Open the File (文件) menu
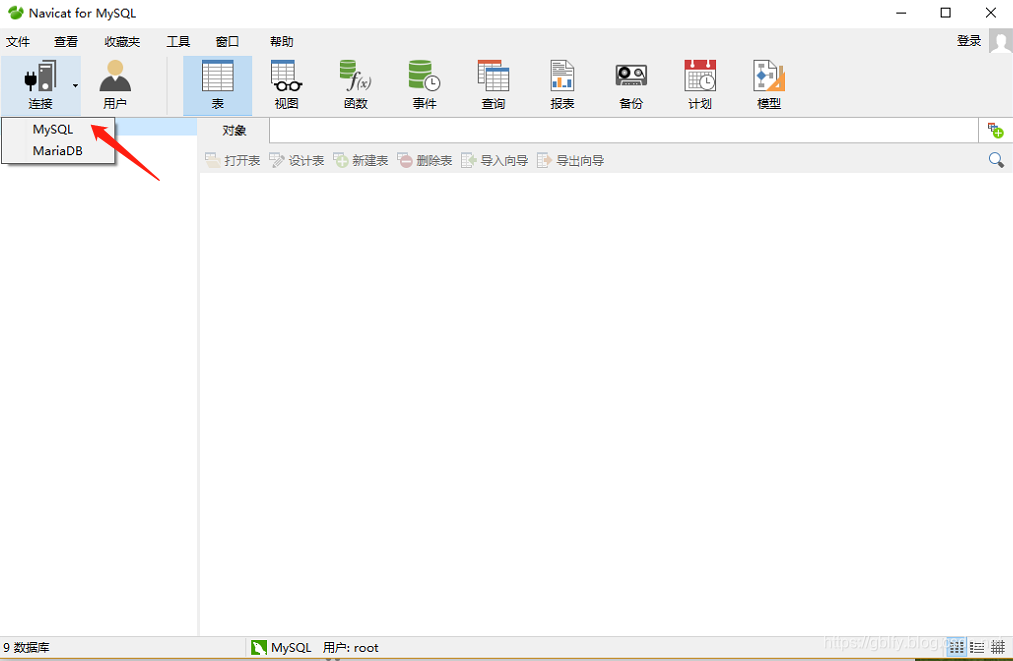This screenshot has width=1013, height=661. [18, 41]
